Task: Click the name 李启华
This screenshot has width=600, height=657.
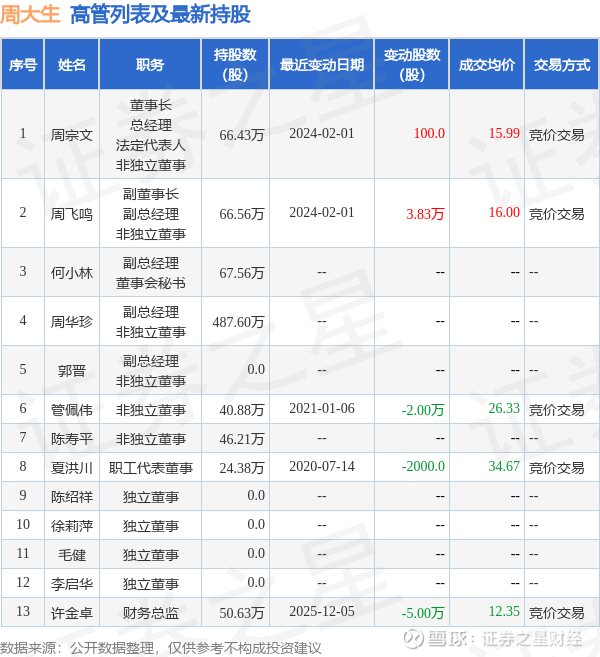Action: (x=72, y=584)
